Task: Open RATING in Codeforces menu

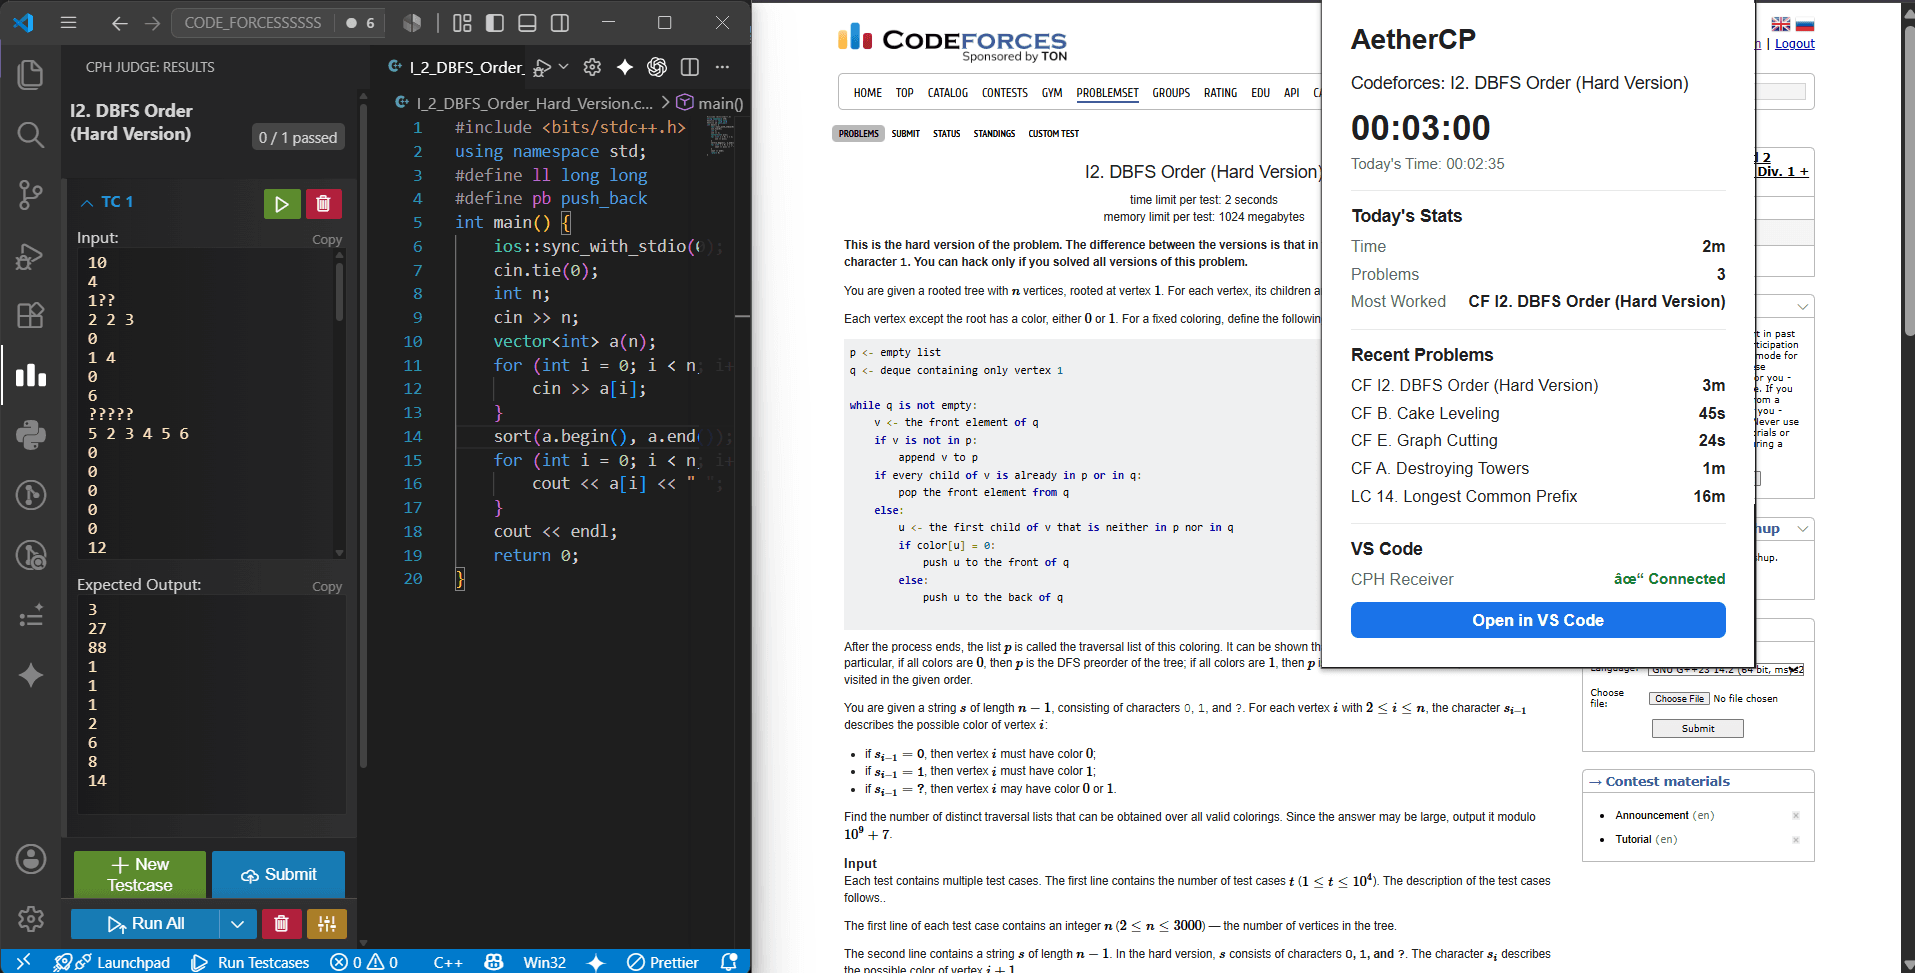Action: pos(1220,93)
